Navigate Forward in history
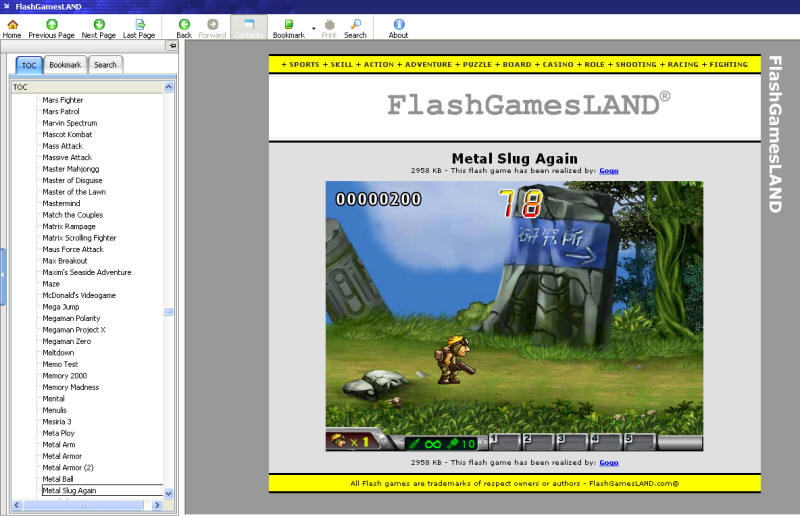 pyautogui.click(x=212, y=29)
